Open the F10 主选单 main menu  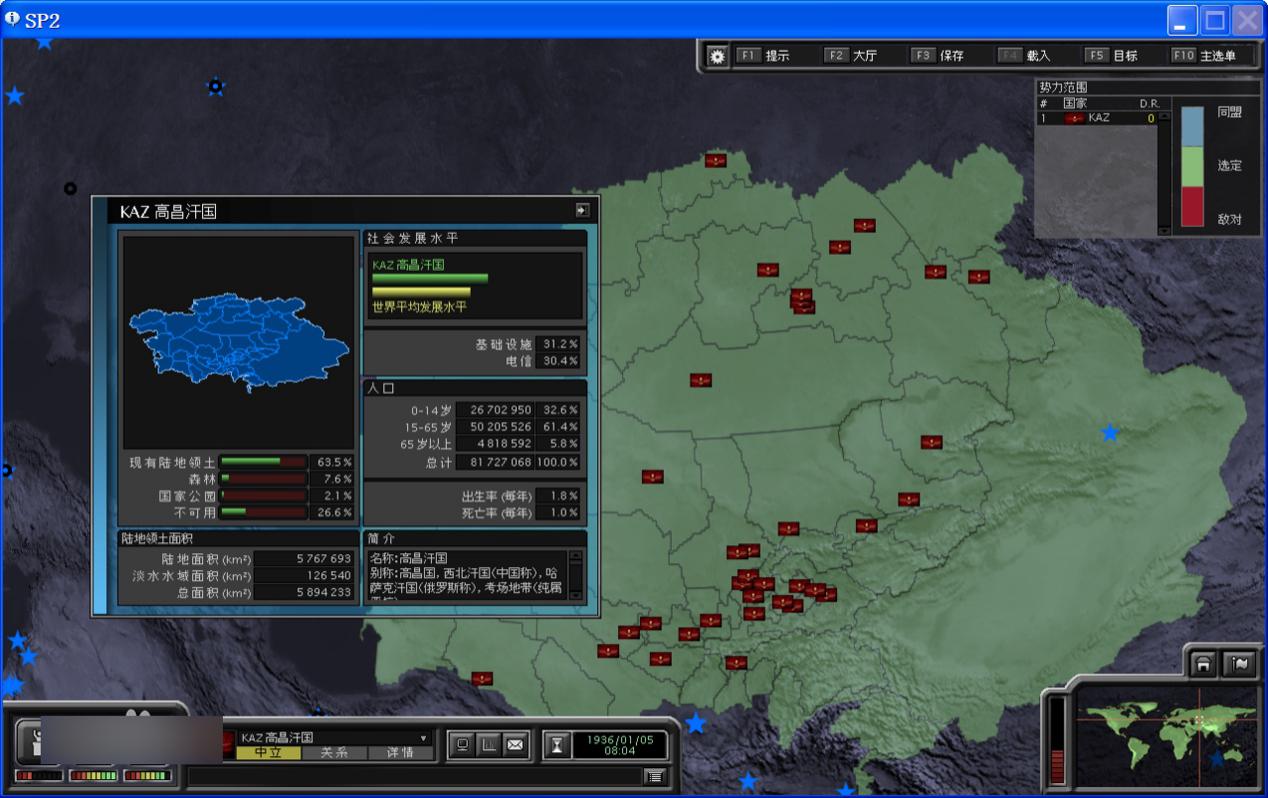click(1204, 56)
